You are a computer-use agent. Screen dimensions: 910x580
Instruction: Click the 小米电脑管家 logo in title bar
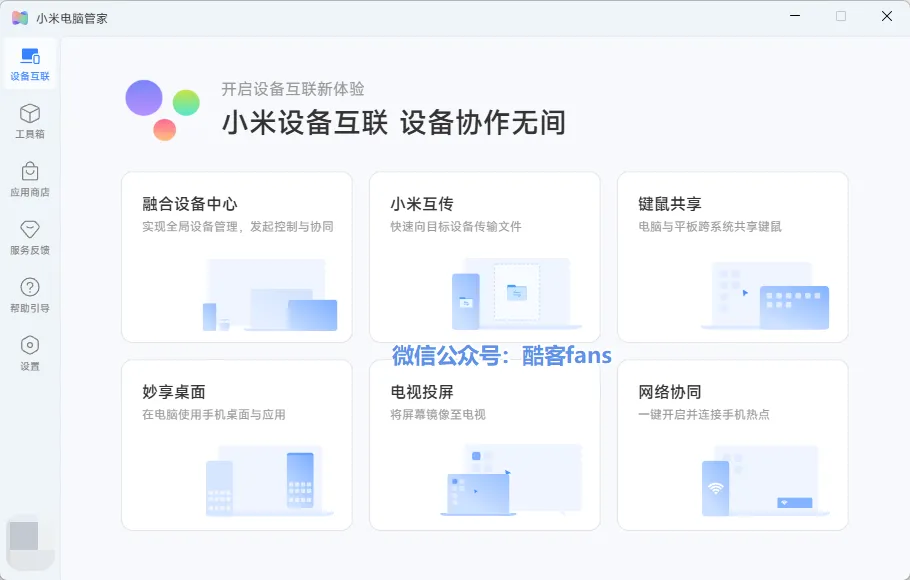[20, 18]
